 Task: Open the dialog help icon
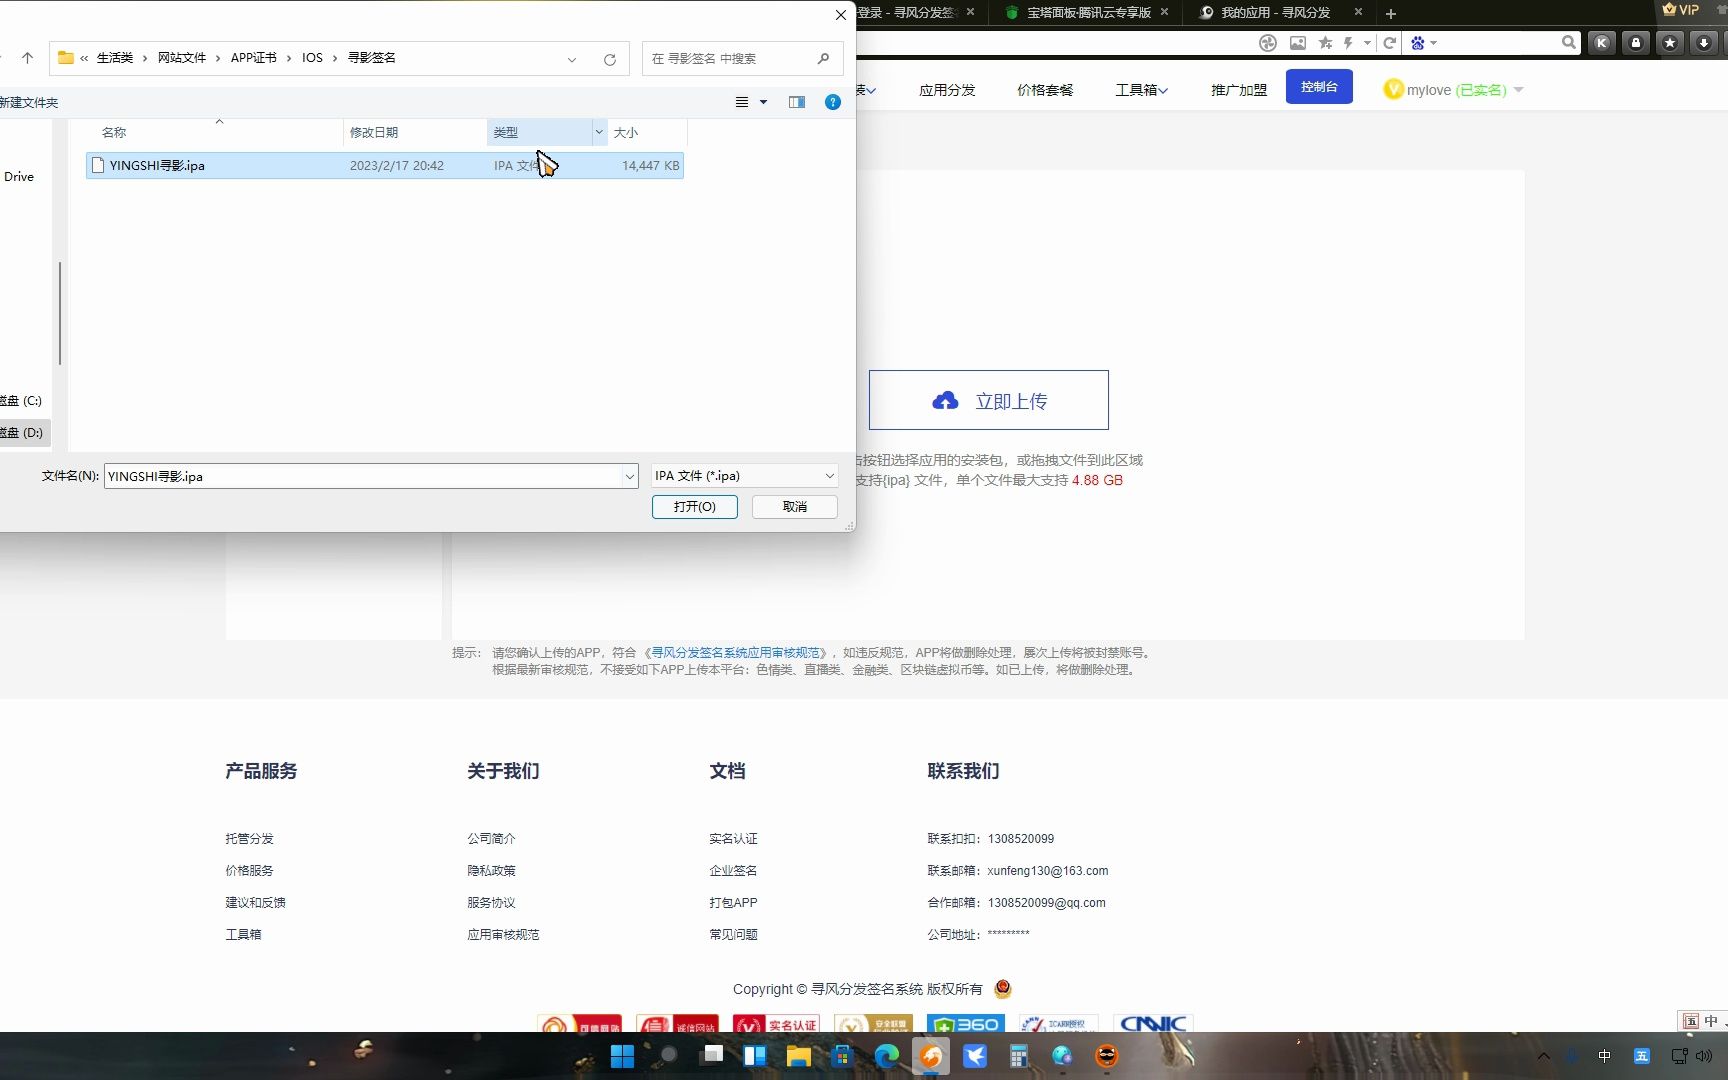point(833,102)
